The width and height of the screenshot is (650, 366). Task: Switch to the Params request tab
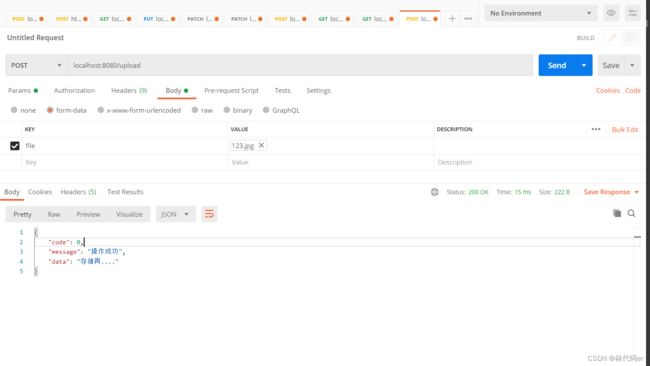tap(23, 90)
